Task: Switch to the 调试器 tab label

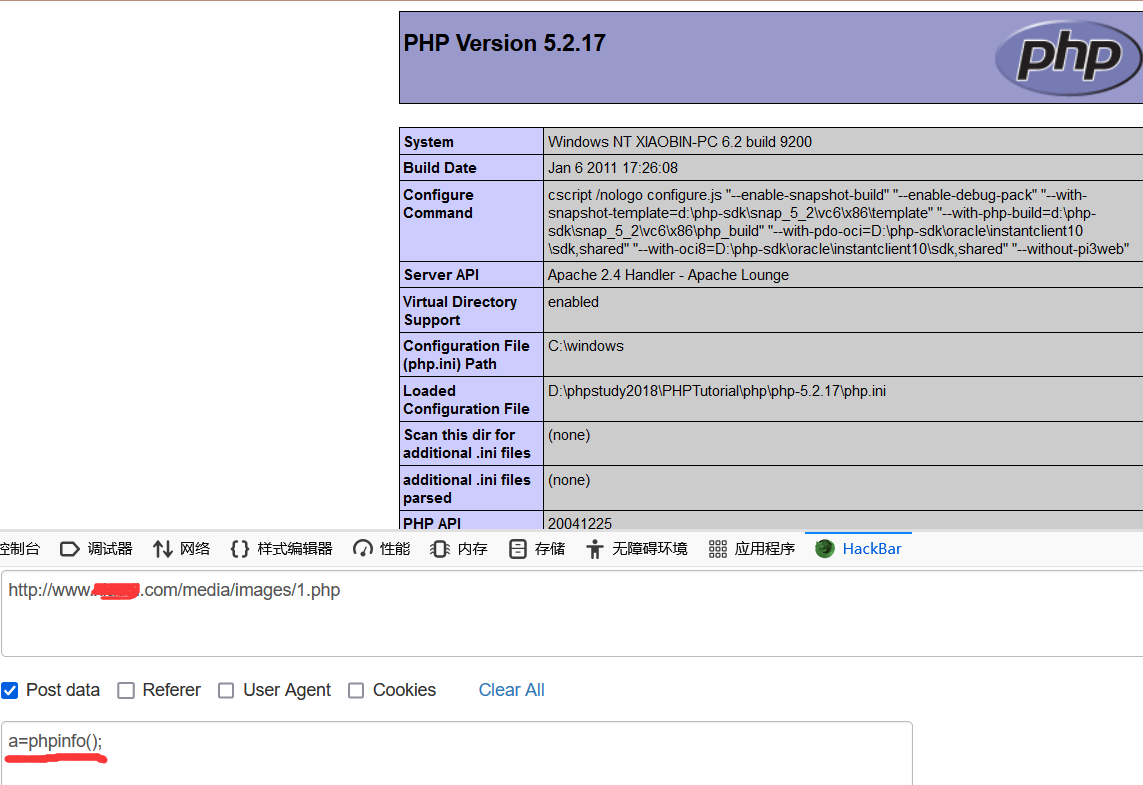Action: (x=110, y=549)
